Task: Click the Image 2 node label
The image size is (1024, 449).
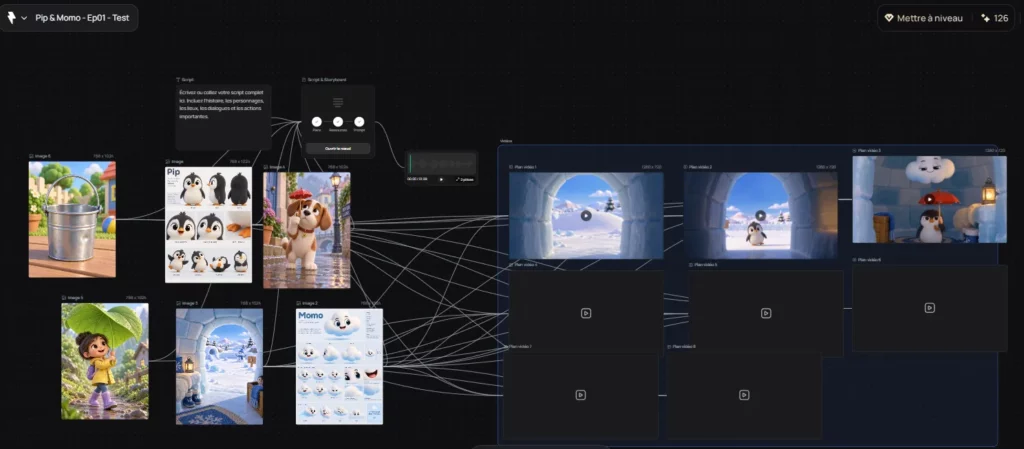Action: point(310,303)
